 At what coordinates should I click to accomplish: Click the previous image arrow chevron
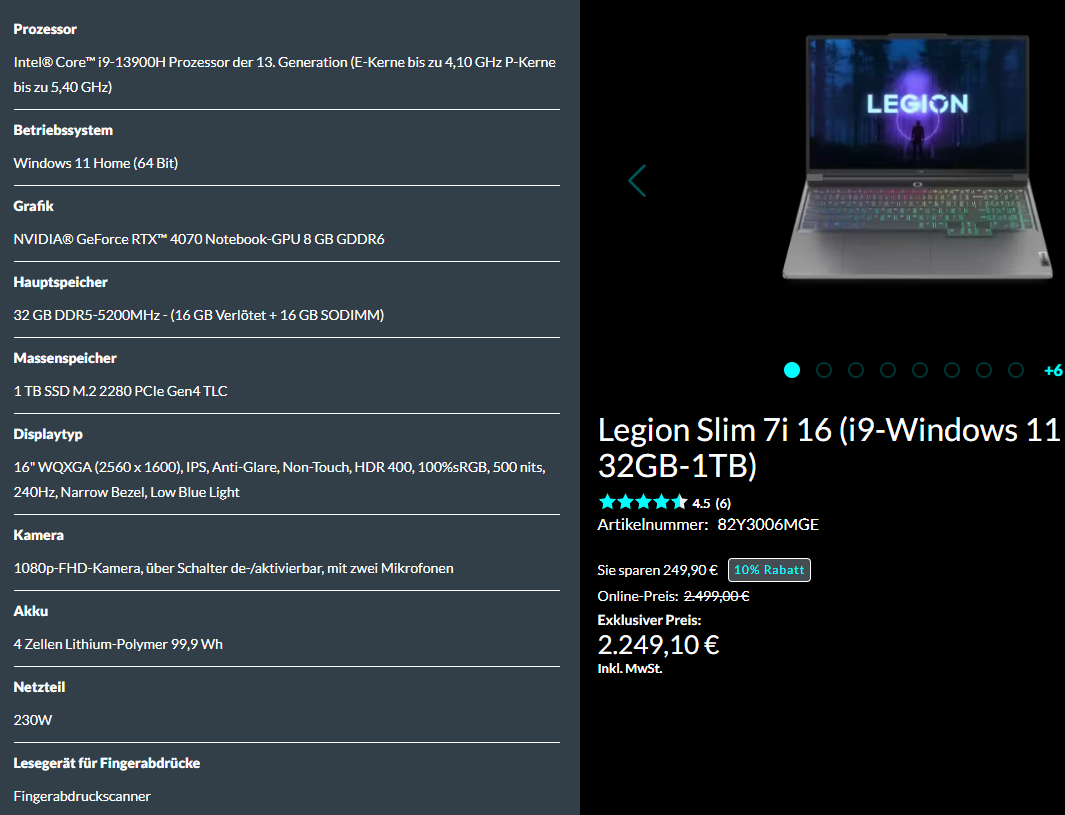pos(637,181)
